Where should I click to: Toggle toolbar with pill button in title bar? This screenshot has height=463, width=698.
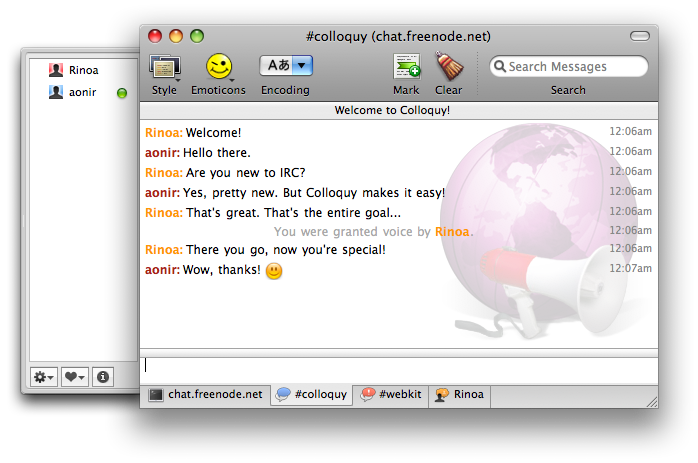click(x=640, y=36)
